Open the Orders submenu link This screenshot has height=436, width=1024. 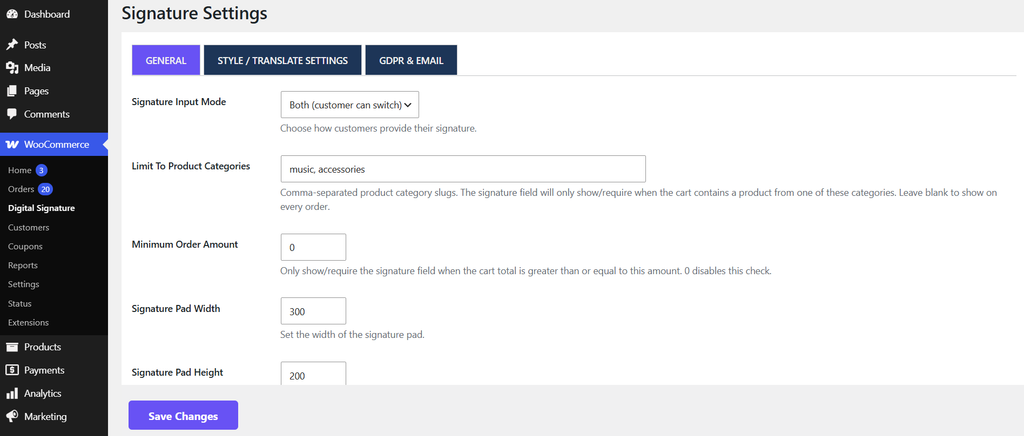21,189
